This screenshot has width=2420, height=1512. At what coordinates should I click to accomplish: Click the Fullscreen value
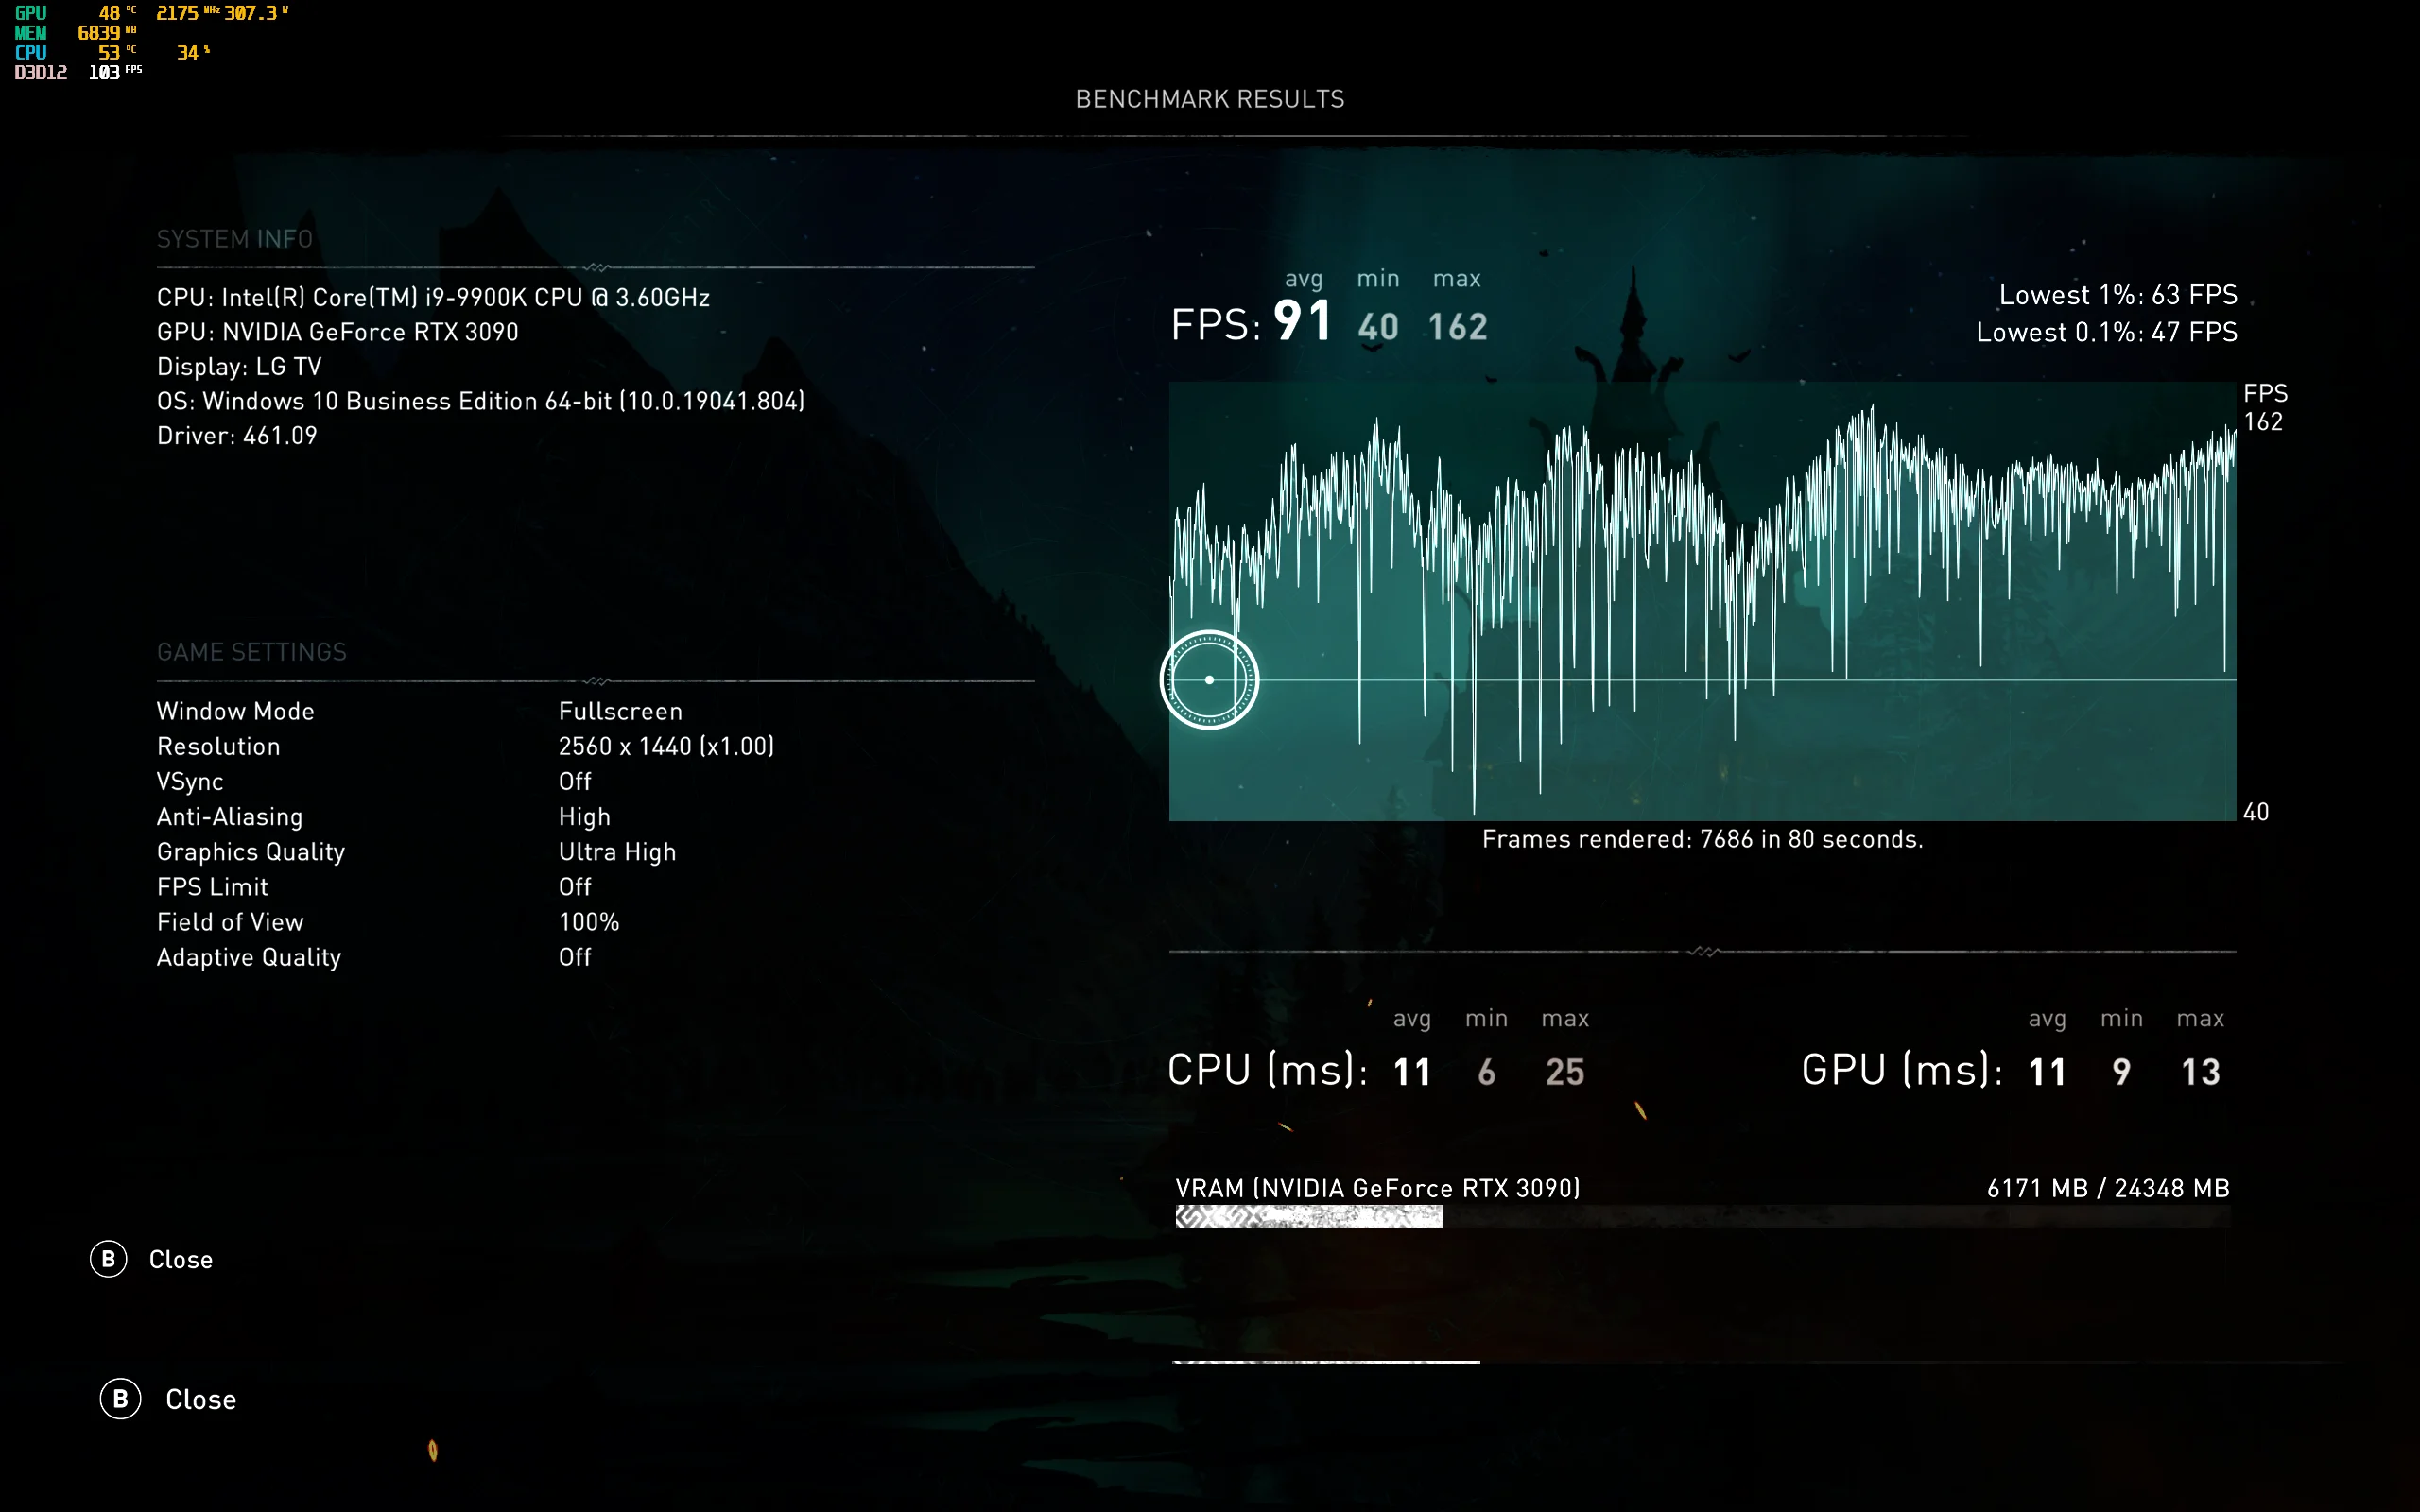[621, 711]
